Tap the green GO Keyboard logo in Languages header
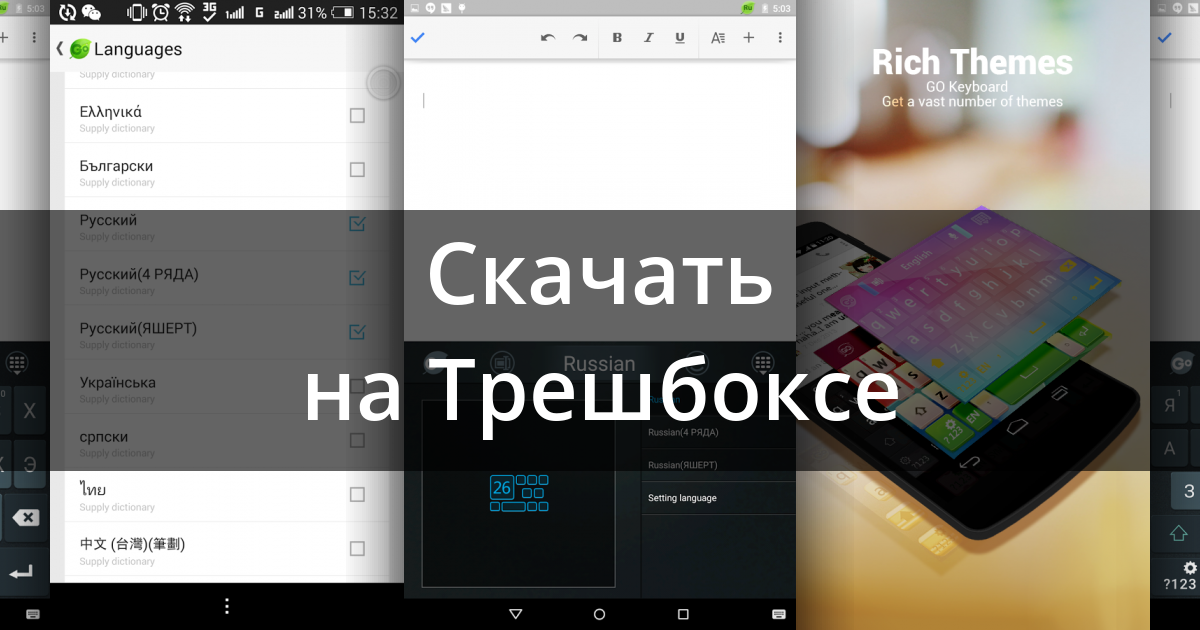 pyautogui.click(x=80, y=48)
